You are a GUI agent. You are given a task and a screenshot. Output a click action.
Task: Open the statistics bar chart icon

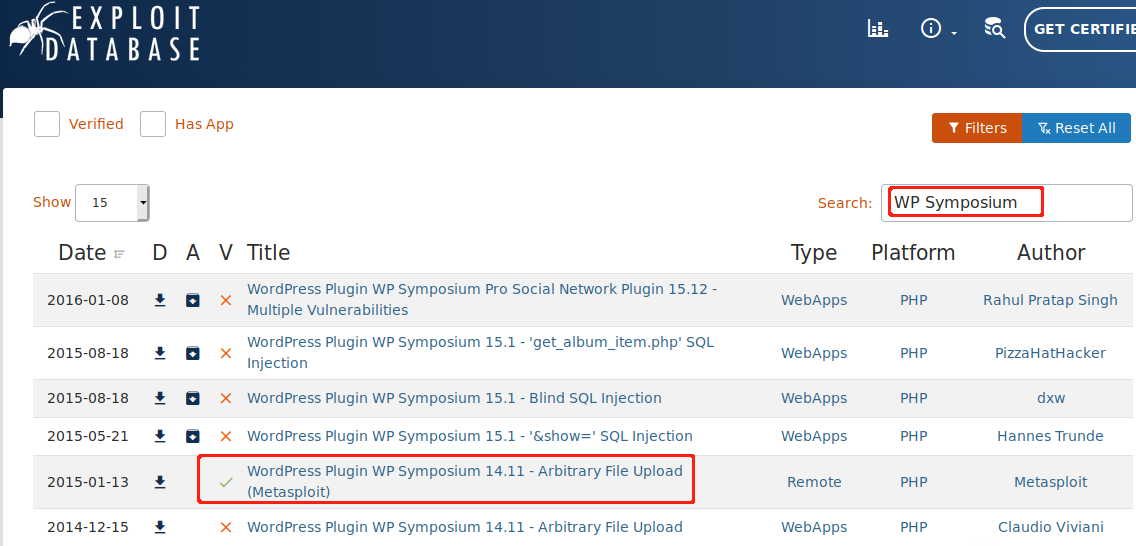(878, 29)
